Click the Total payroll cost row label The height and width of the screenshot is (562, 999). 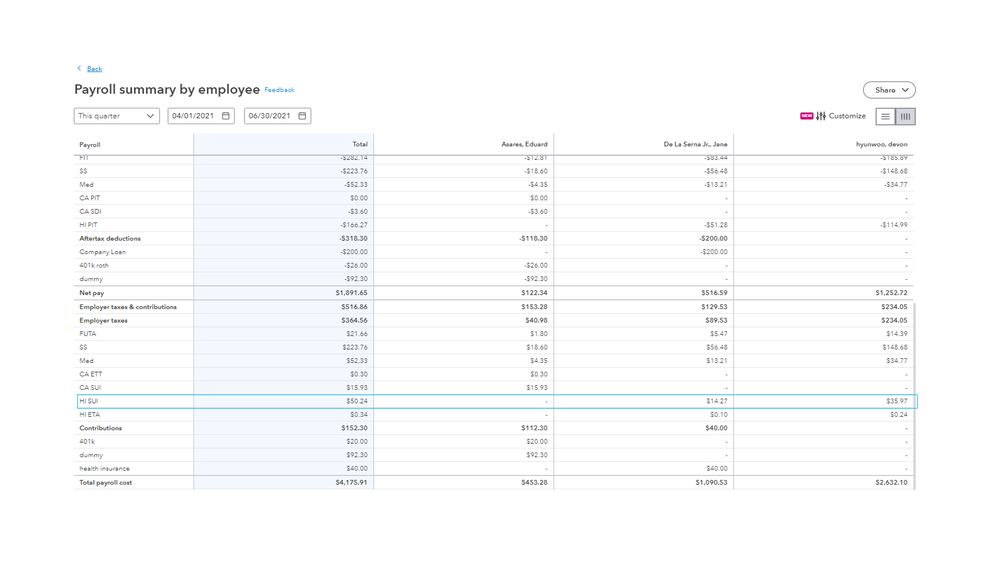tap(105, 482)
